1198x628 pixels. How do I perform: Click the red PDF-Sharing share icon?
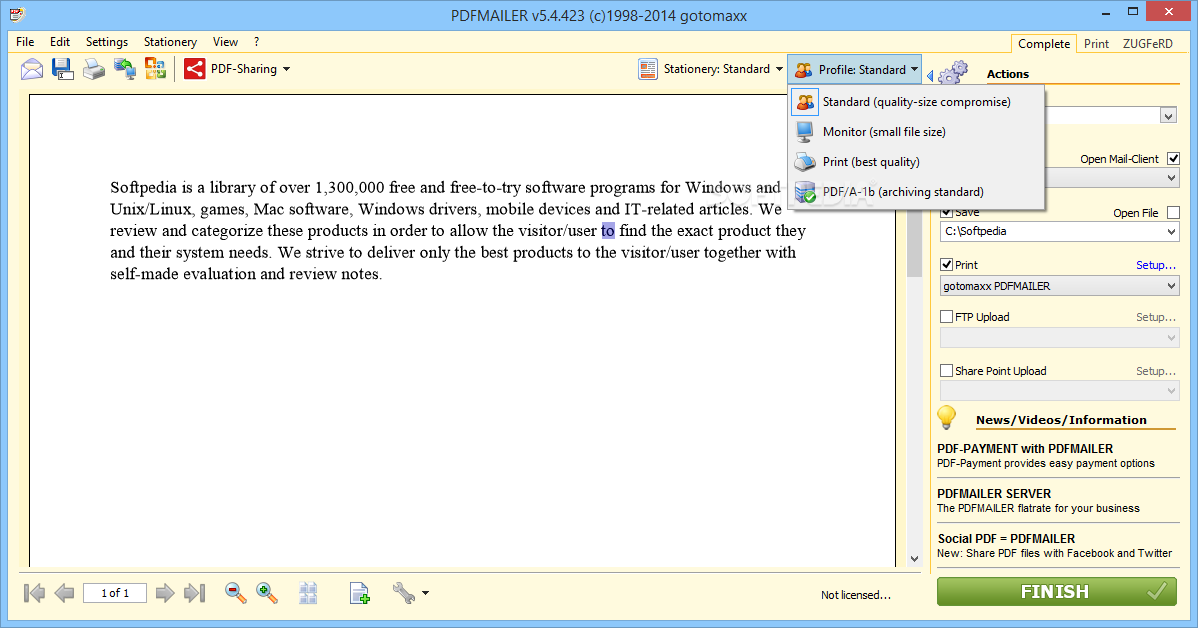[x=195, y=69]
